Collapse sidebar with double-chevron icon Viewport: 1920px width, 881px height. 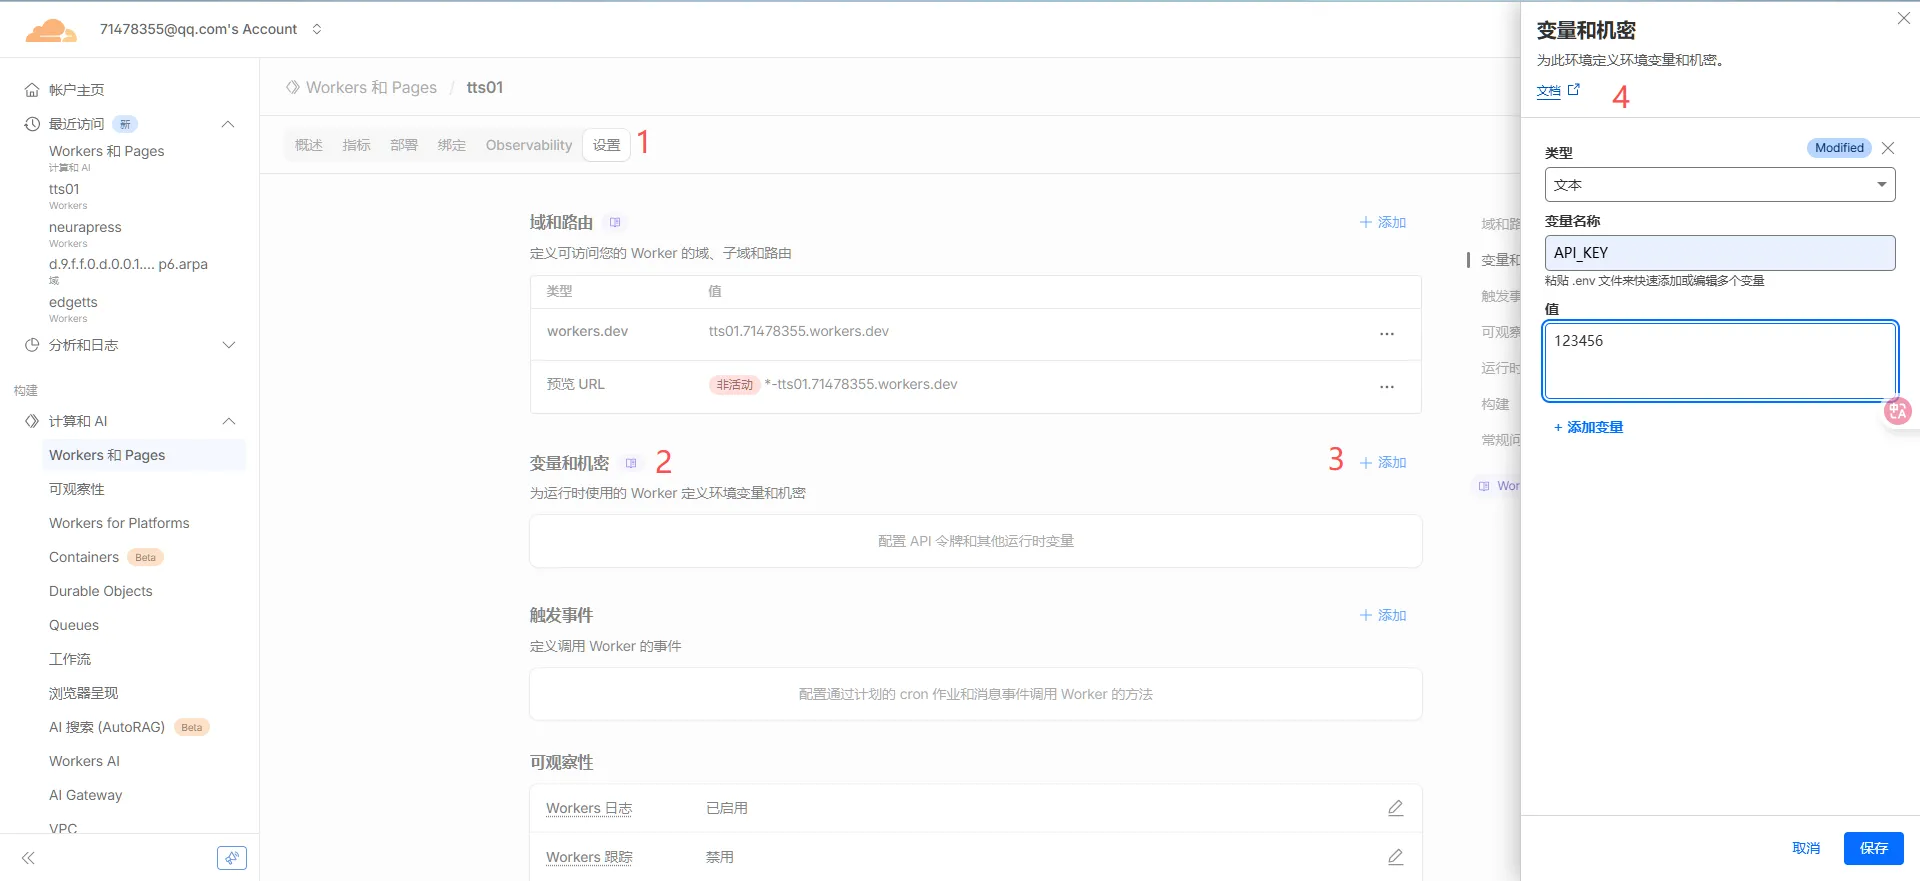point(28,858)
